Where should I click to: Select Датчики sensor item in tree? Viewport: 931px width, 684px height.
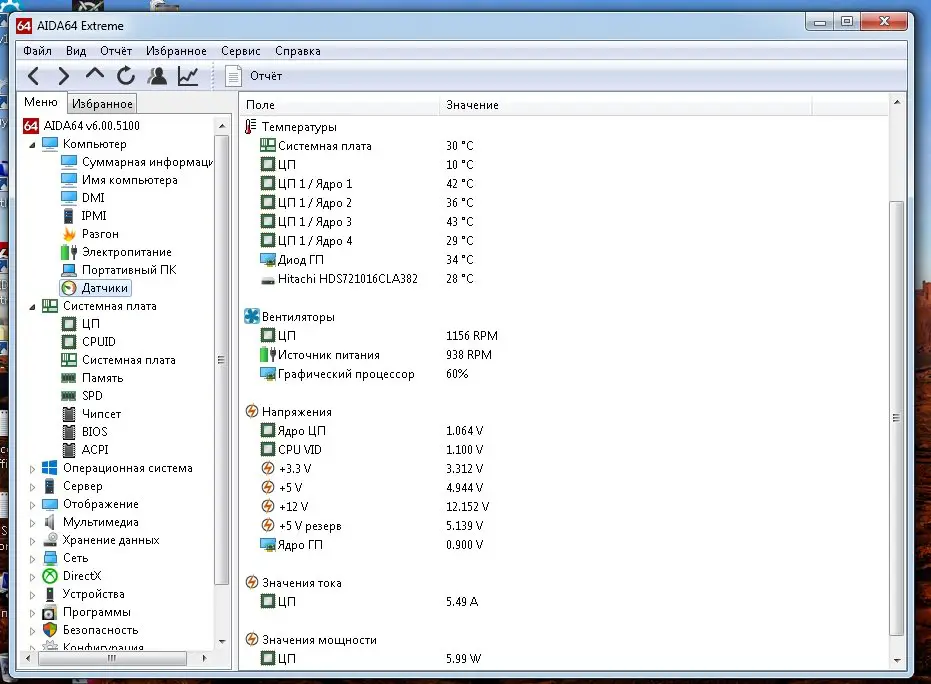tap(104, 288)
